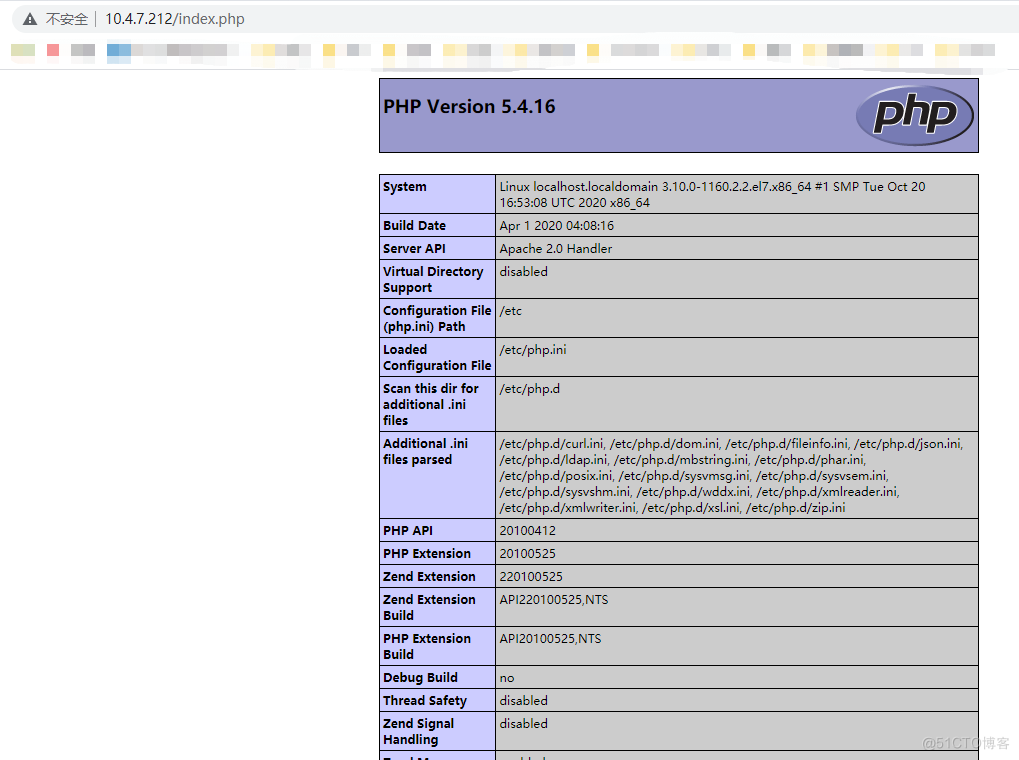1019x760 pixels.
Task: Click the PHP logo in header
Action: point(915,116)
